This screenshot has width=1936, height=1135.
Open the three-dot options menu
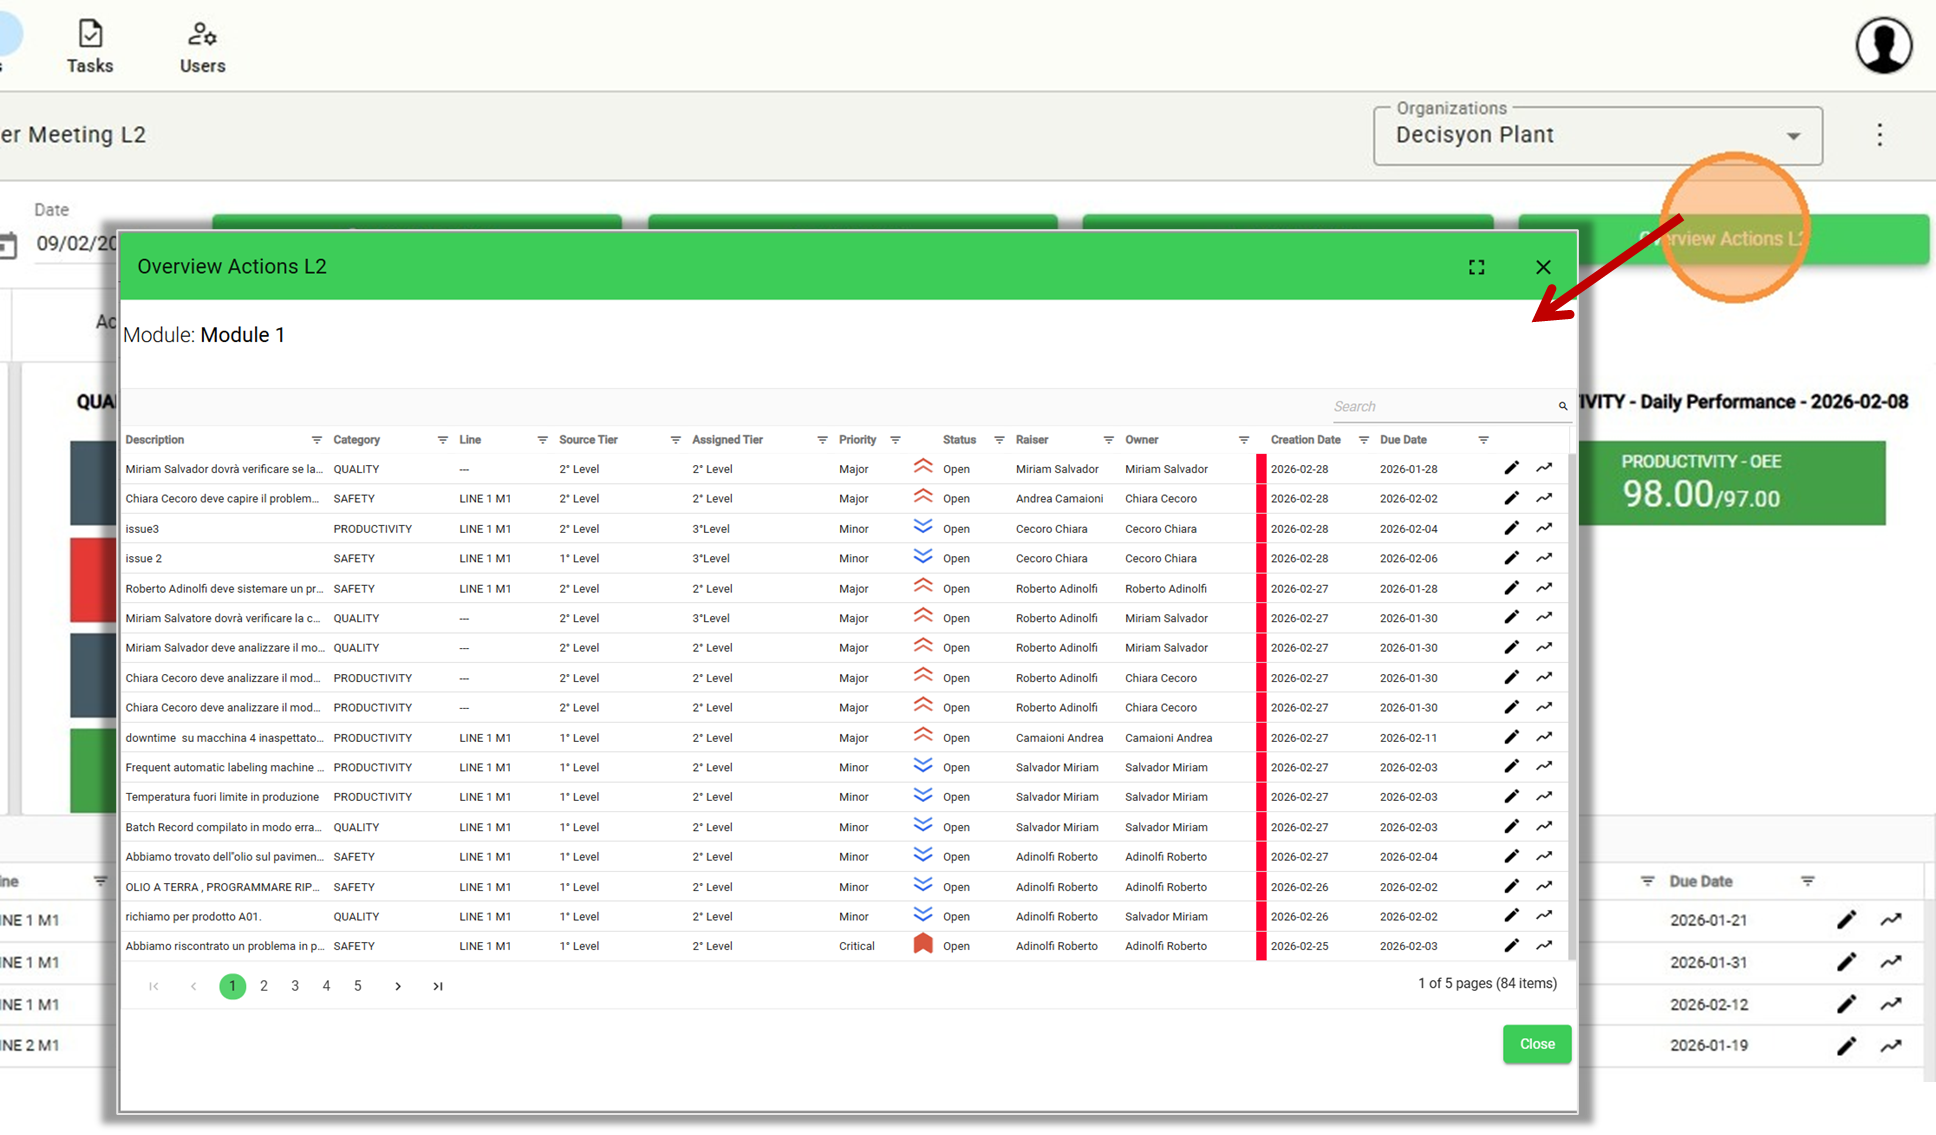(1879, 135)
